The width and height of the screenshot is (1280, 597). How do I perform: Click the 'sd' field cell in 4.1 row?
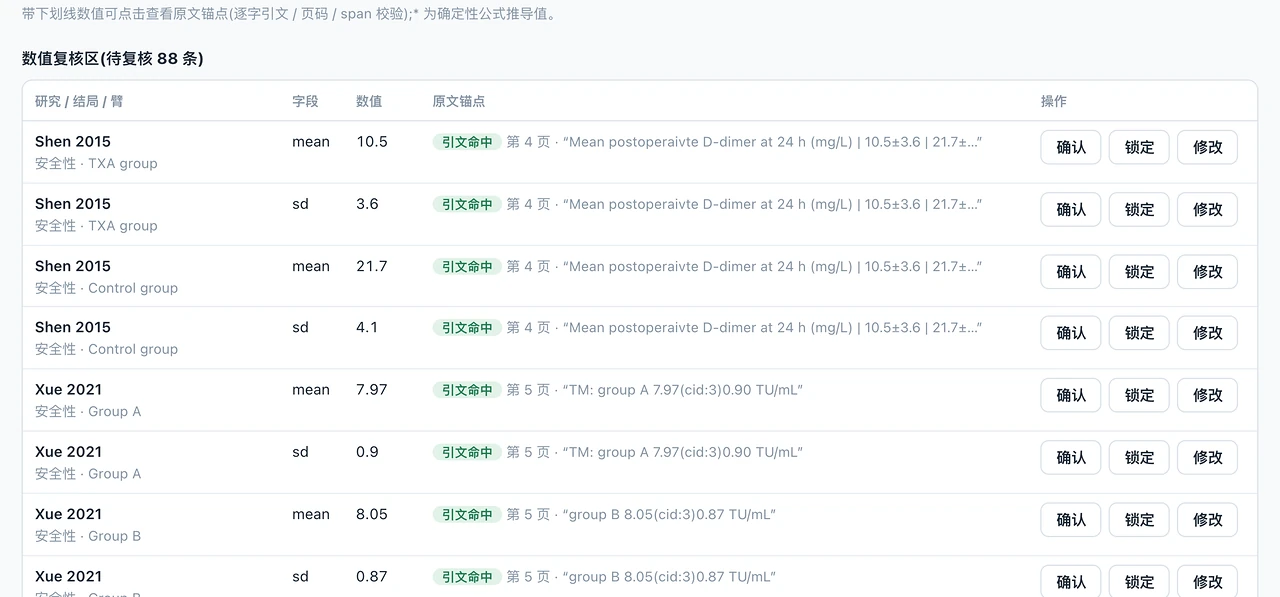[300, 327]
